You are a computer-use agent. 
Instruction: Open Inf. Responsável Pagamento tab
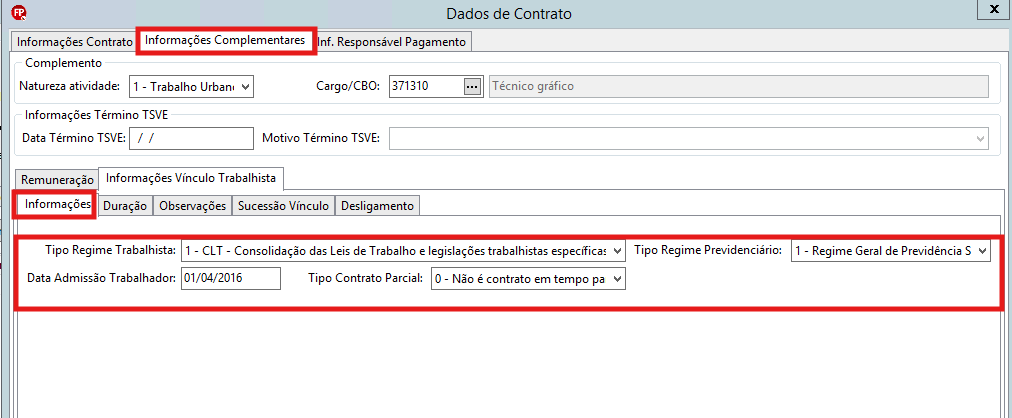click(391, 43)
